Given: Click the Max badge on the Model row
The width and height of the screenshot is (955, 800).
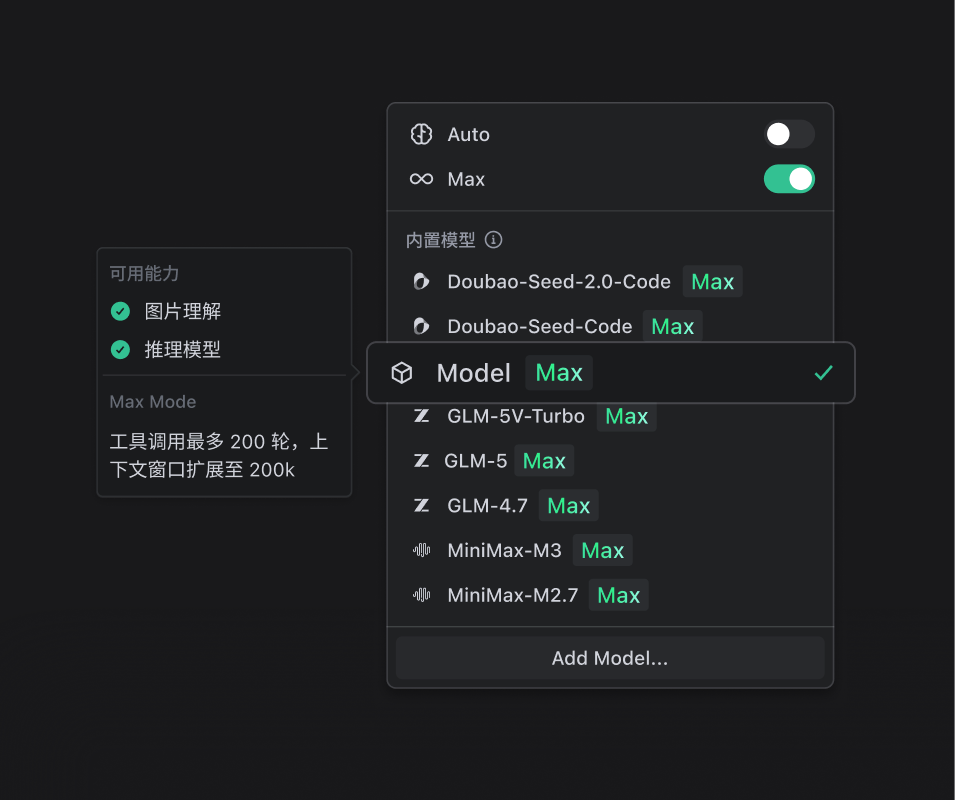Looking at the screenshot, I should (559, 373).
